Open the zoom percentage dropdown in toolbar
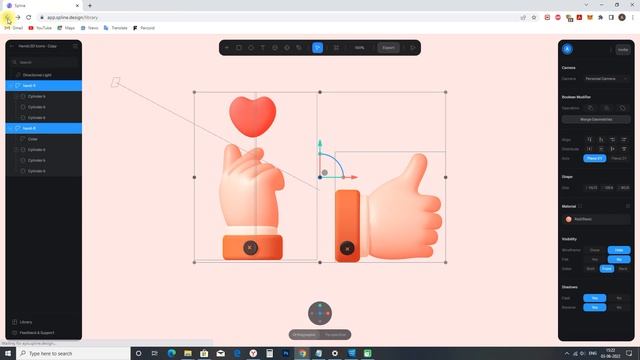640x360 pixels. click(360, 48)
